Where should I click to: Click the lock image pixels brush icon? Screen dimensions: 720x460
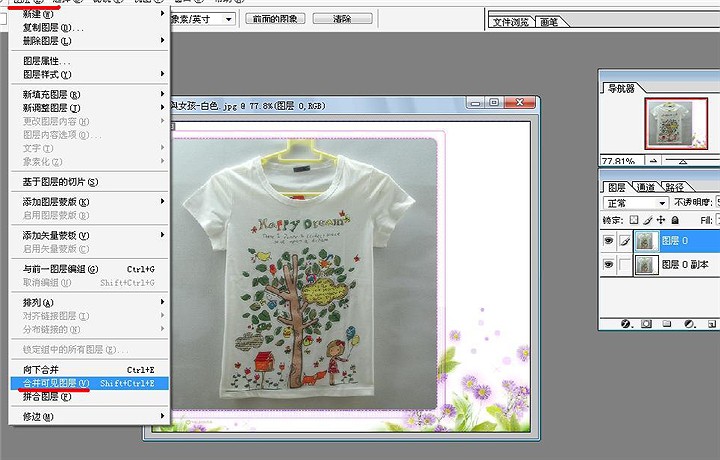(x=647, y=220)
